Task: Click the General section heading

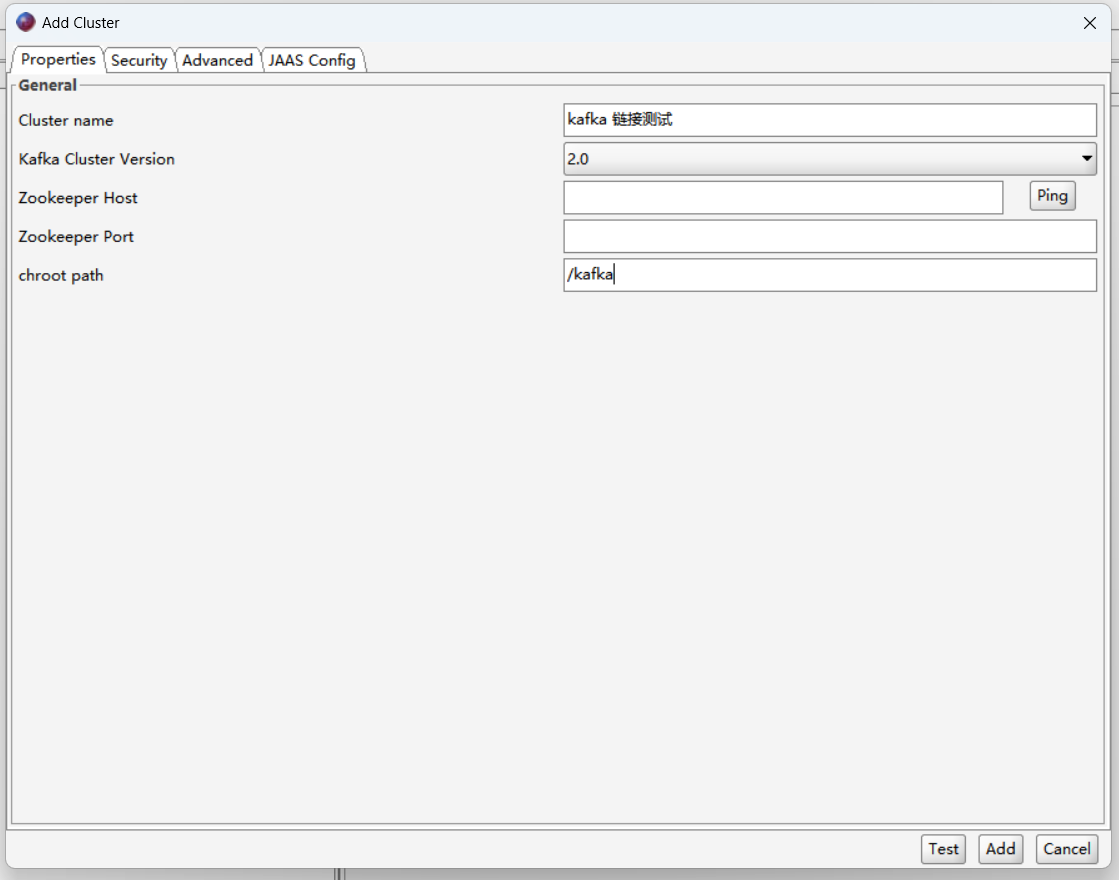Action: 47,85
